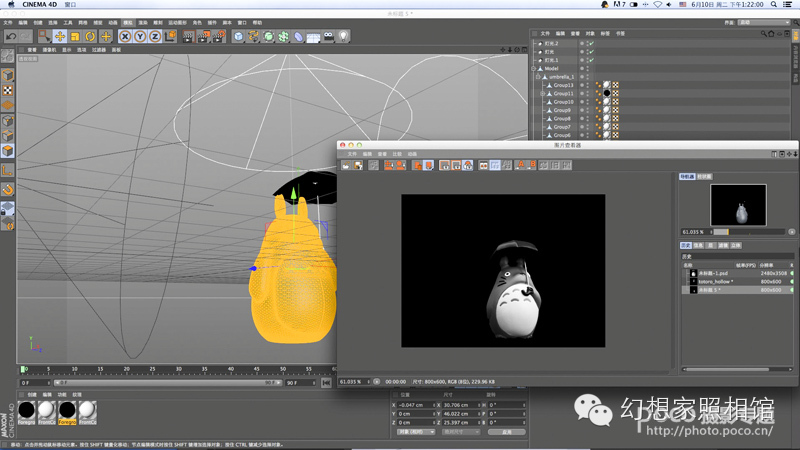Add a camera object icon
Image resolution: width=800 pixels, height=450 pixels.
[329, 36]
